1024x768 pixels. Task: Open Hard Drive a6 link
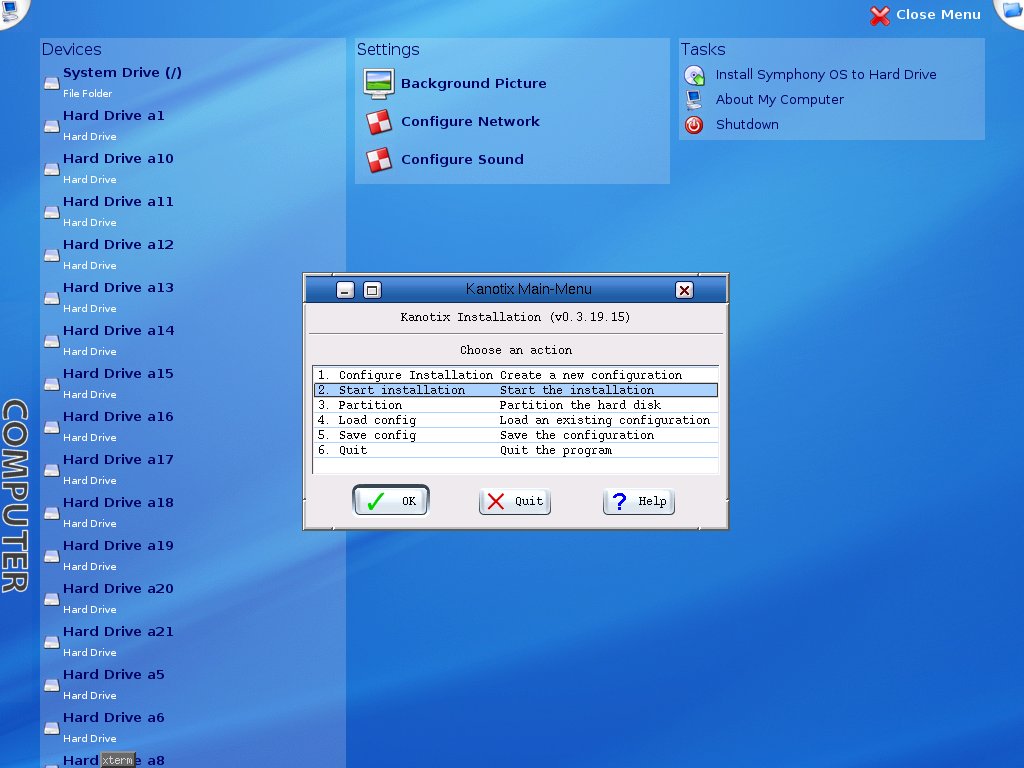(114, 718)
